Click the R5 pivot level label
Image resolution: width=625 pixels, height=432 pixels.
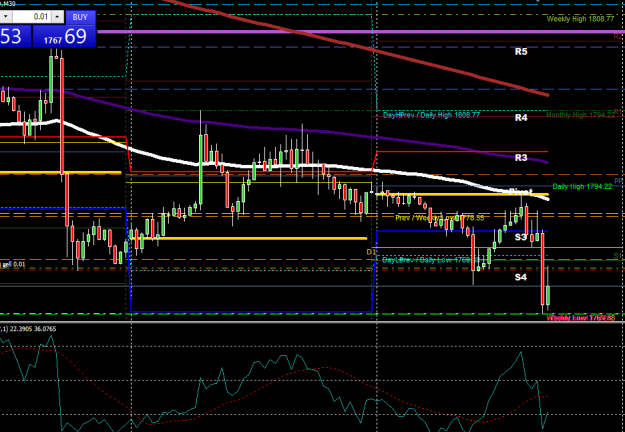click(x=521, y=51)
